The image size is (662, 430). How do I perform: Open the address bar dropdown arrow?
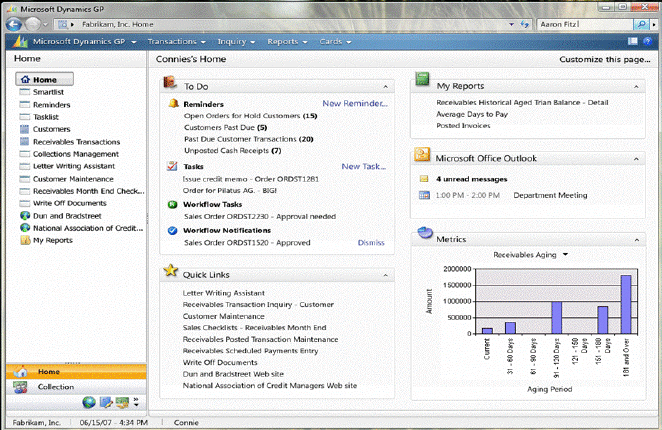(x=511, y=24)
